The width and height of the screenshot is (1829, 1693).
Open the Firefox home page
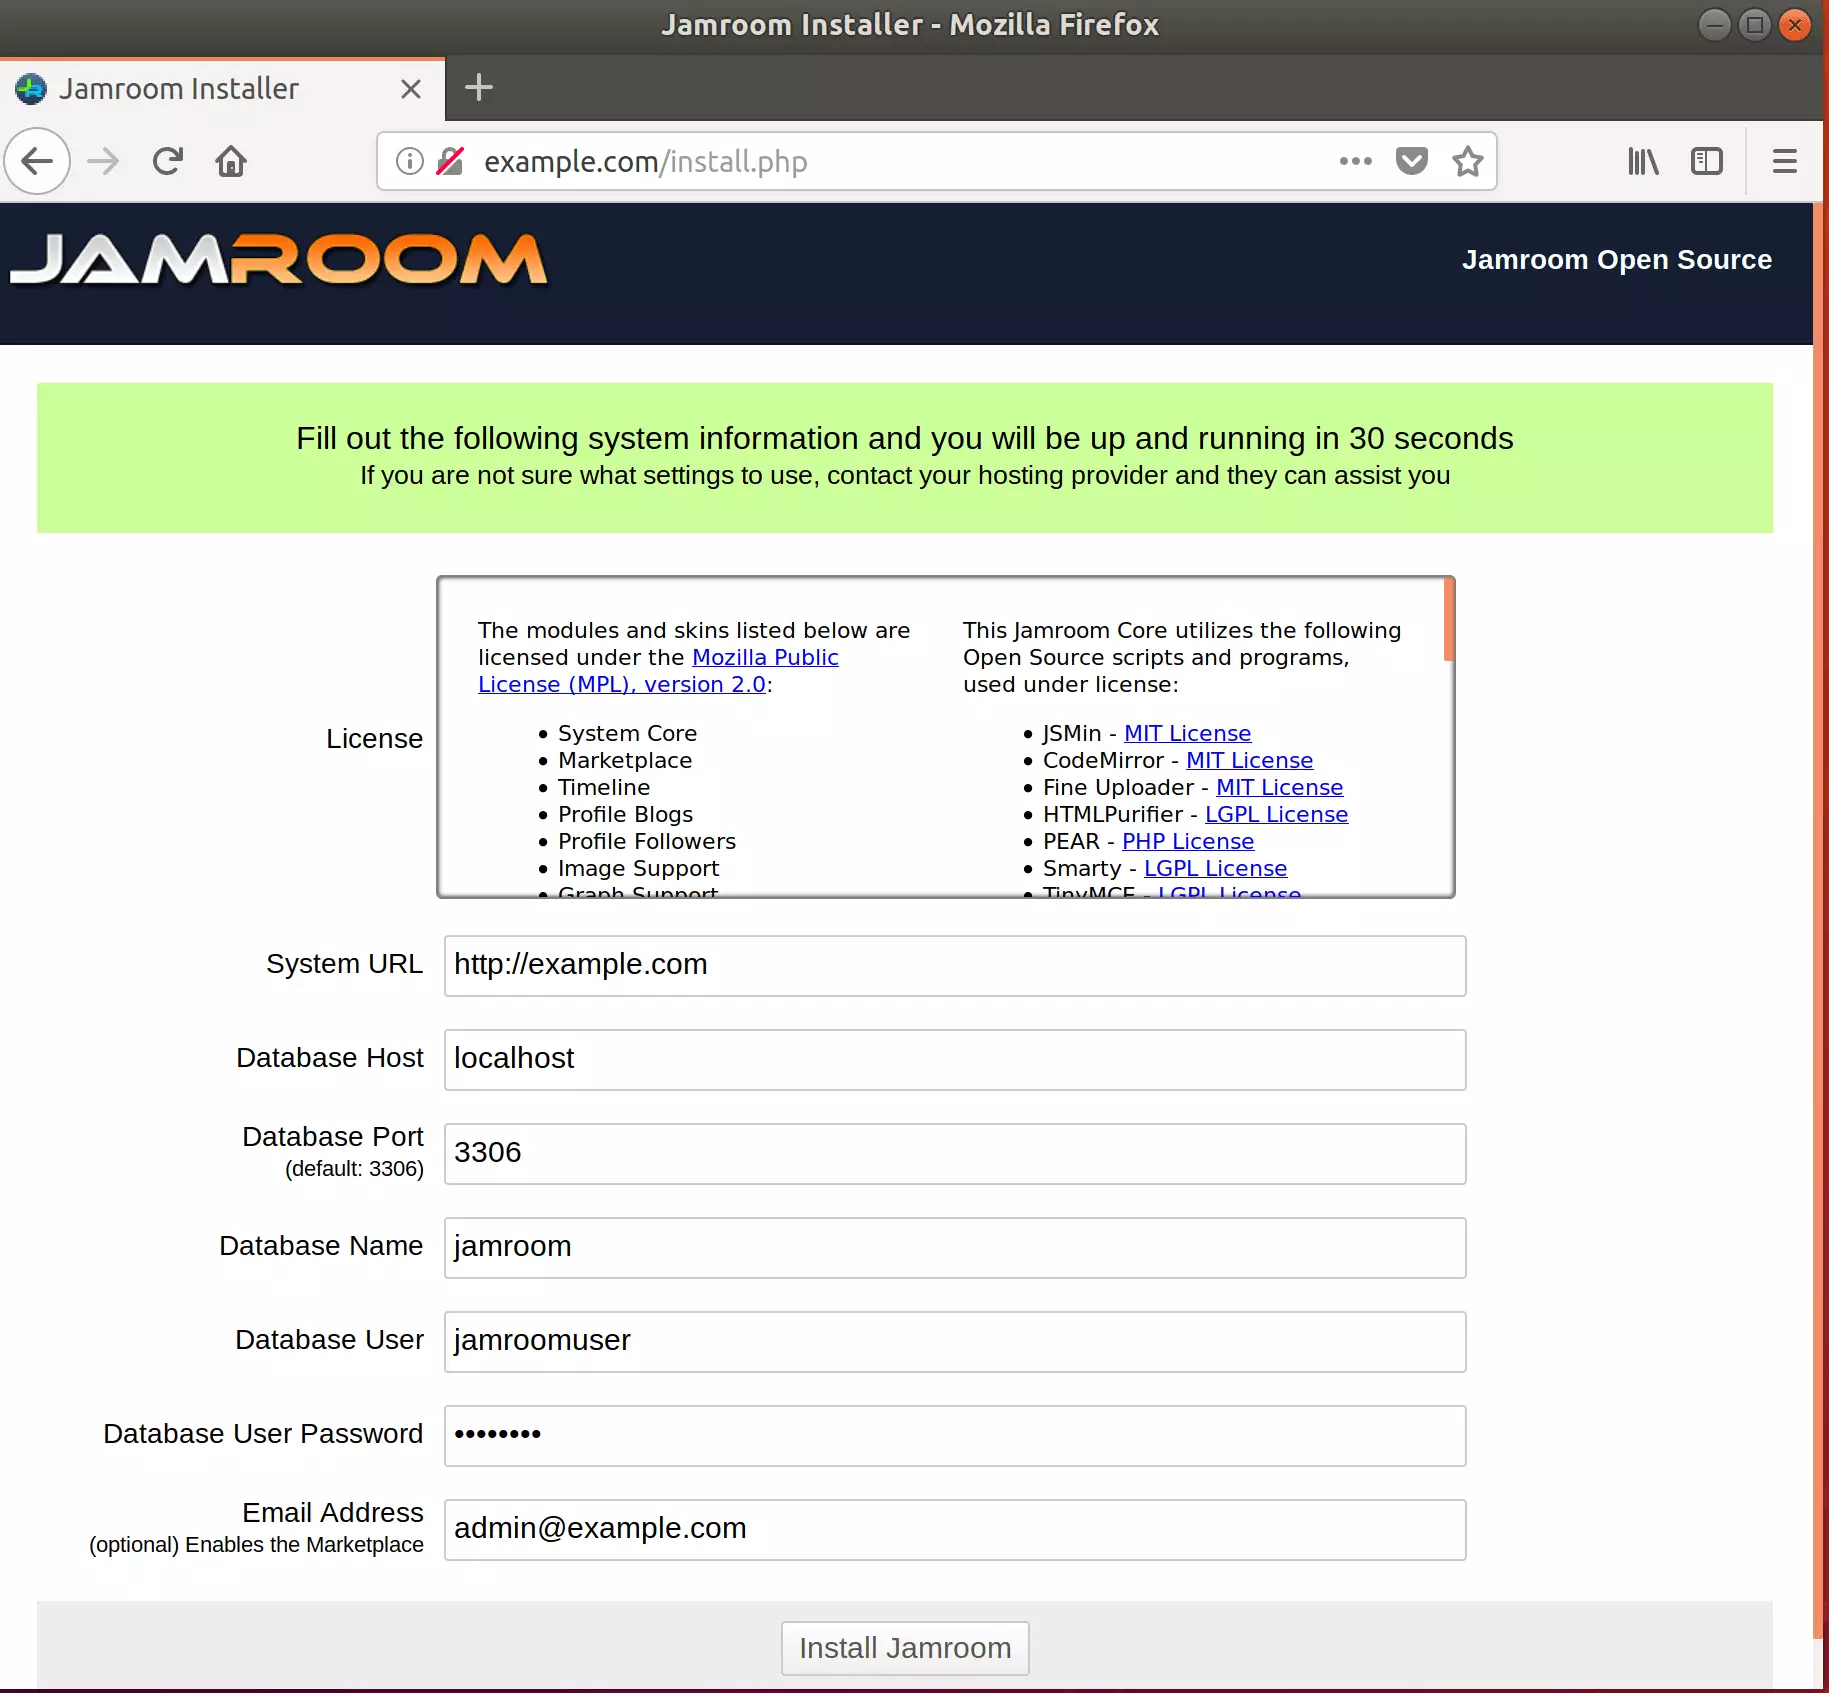coord(231,161)
